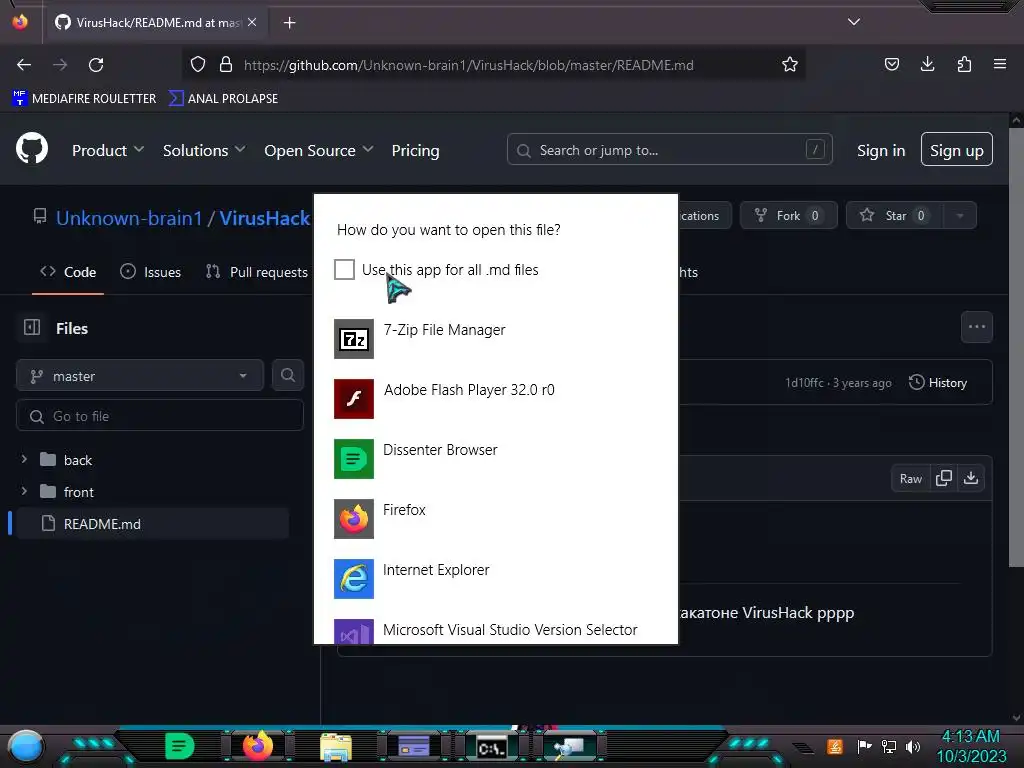The image size is (1024, 768).
Task: Open command prompt taskbar item
Action: 491,747
